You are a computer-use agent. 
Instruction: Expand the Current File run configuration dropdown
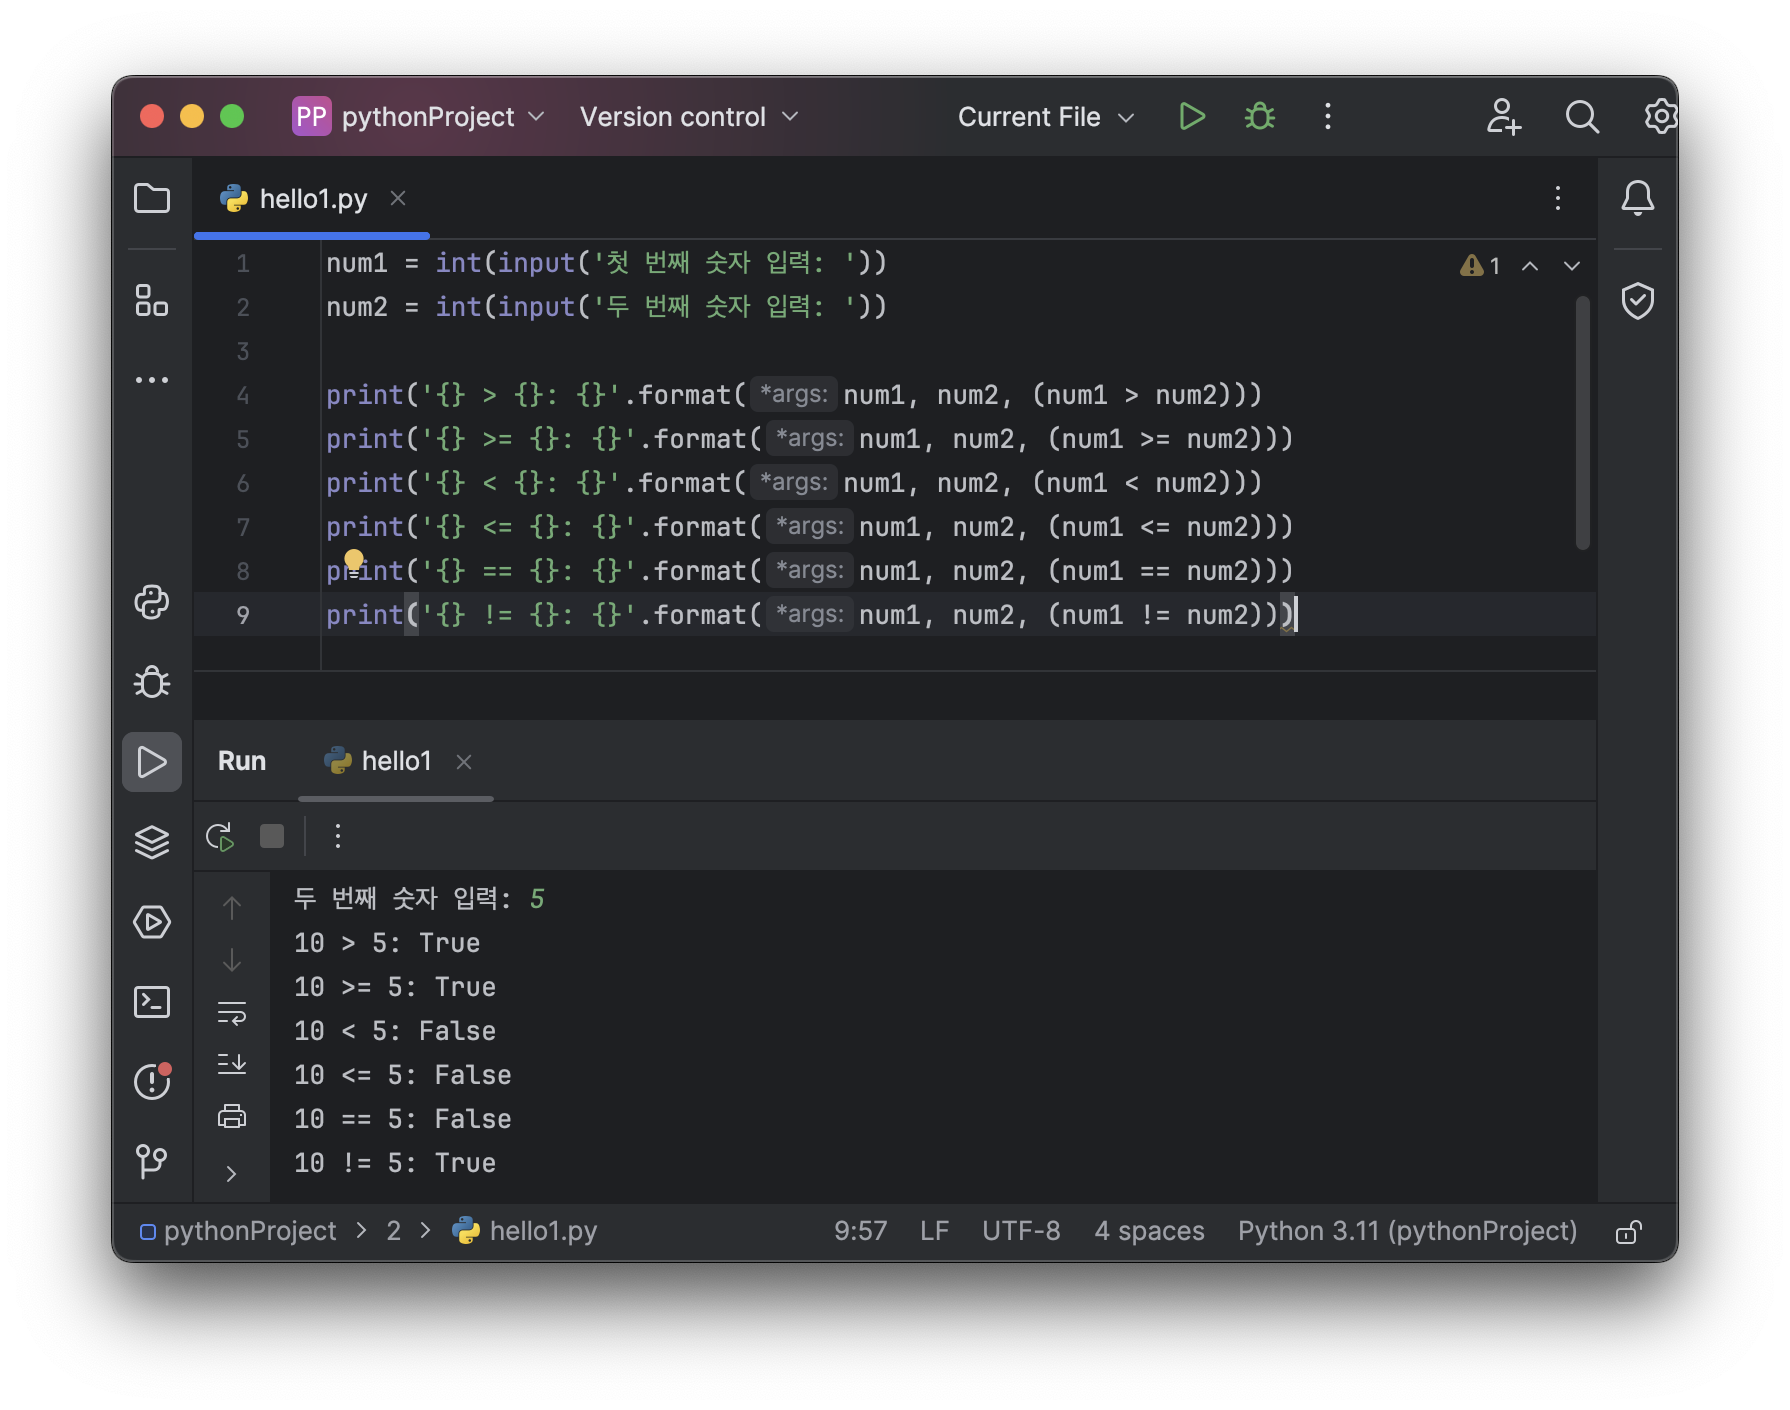[1045, 117]
